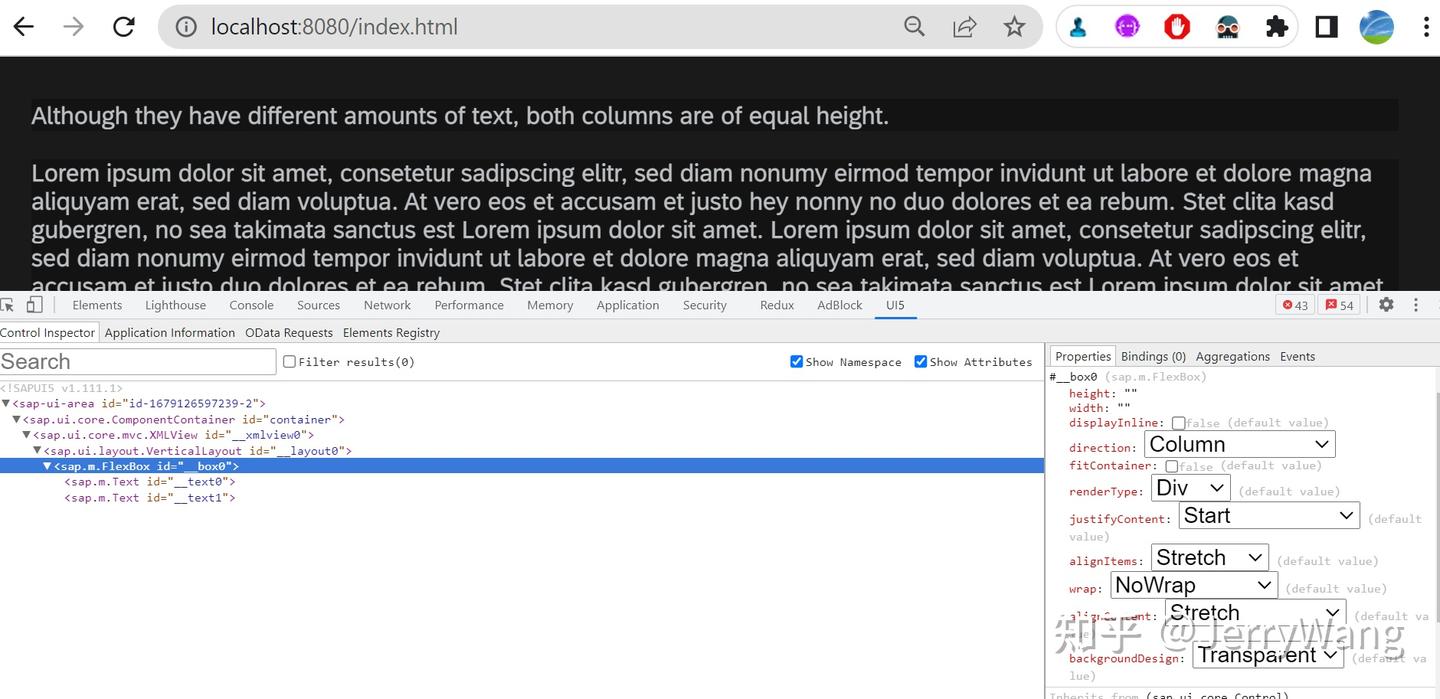Open the OData Requests tab
The height and width of the screenshot is (699, 1440).
(x=289, y=333)
